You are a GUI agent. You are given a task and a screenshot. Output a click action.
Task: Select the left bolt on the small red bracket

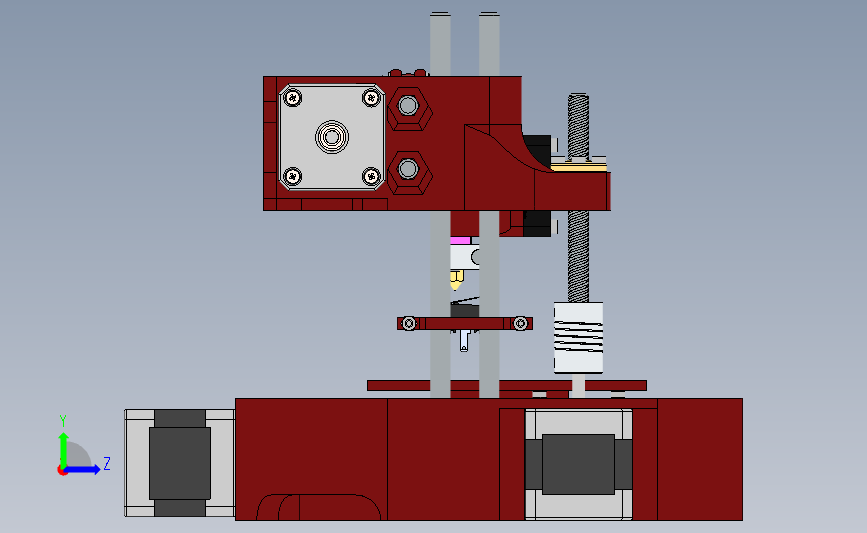[x=409, y=323]
